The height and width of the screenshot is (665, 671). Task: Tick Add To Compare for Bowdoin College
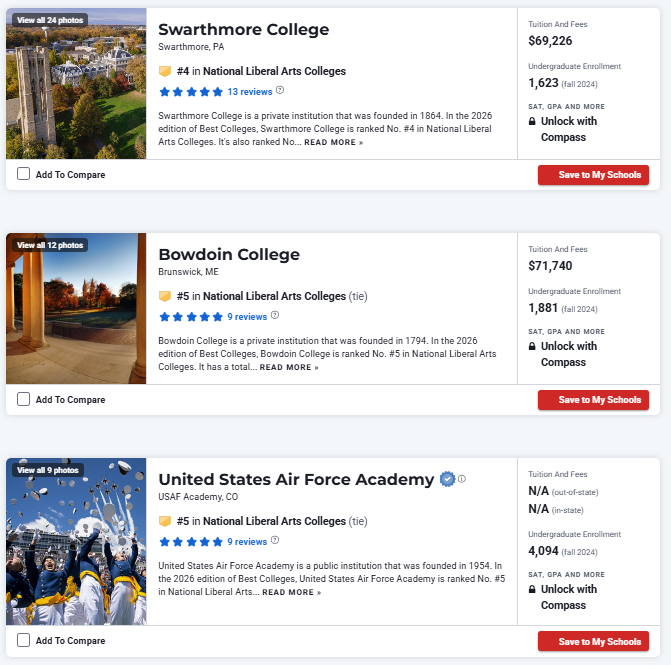pos(24,400)
